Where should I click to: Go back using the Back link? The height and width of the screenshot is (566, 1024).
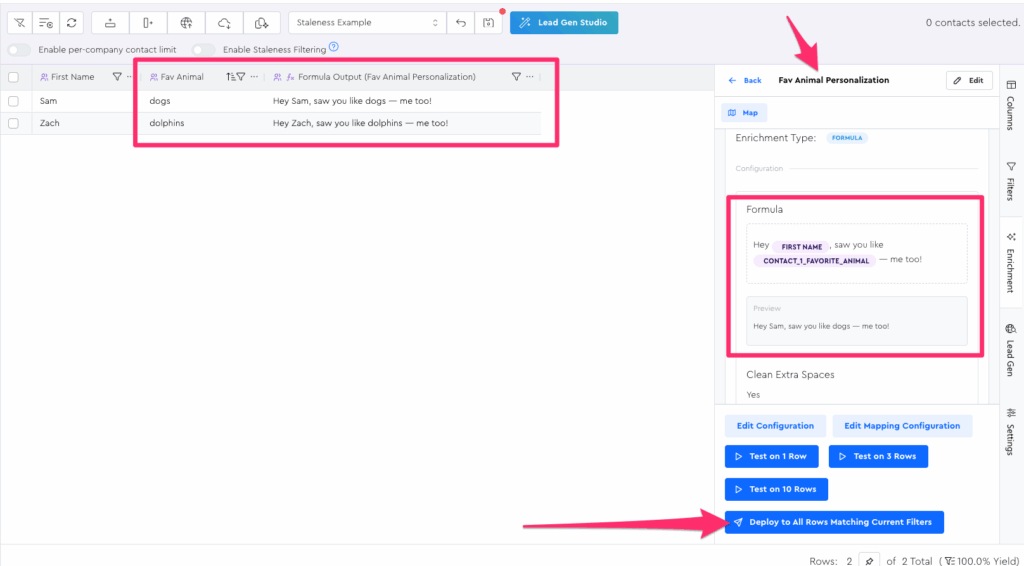tap(745, 80)
